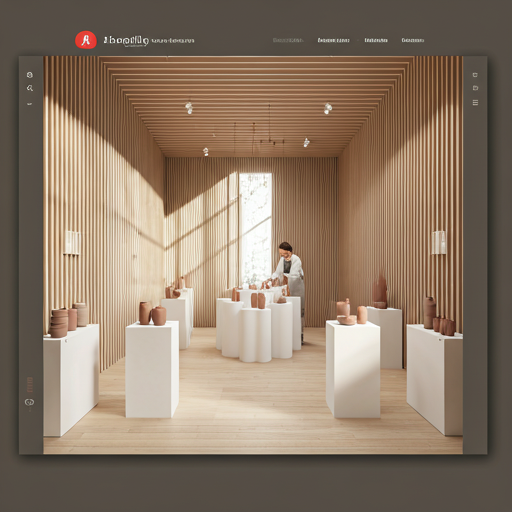Image resolution: width=512 pixels, height=512 pixels.
Task: Click the topmost square icon in right sidebar
Action: (475, 75)
